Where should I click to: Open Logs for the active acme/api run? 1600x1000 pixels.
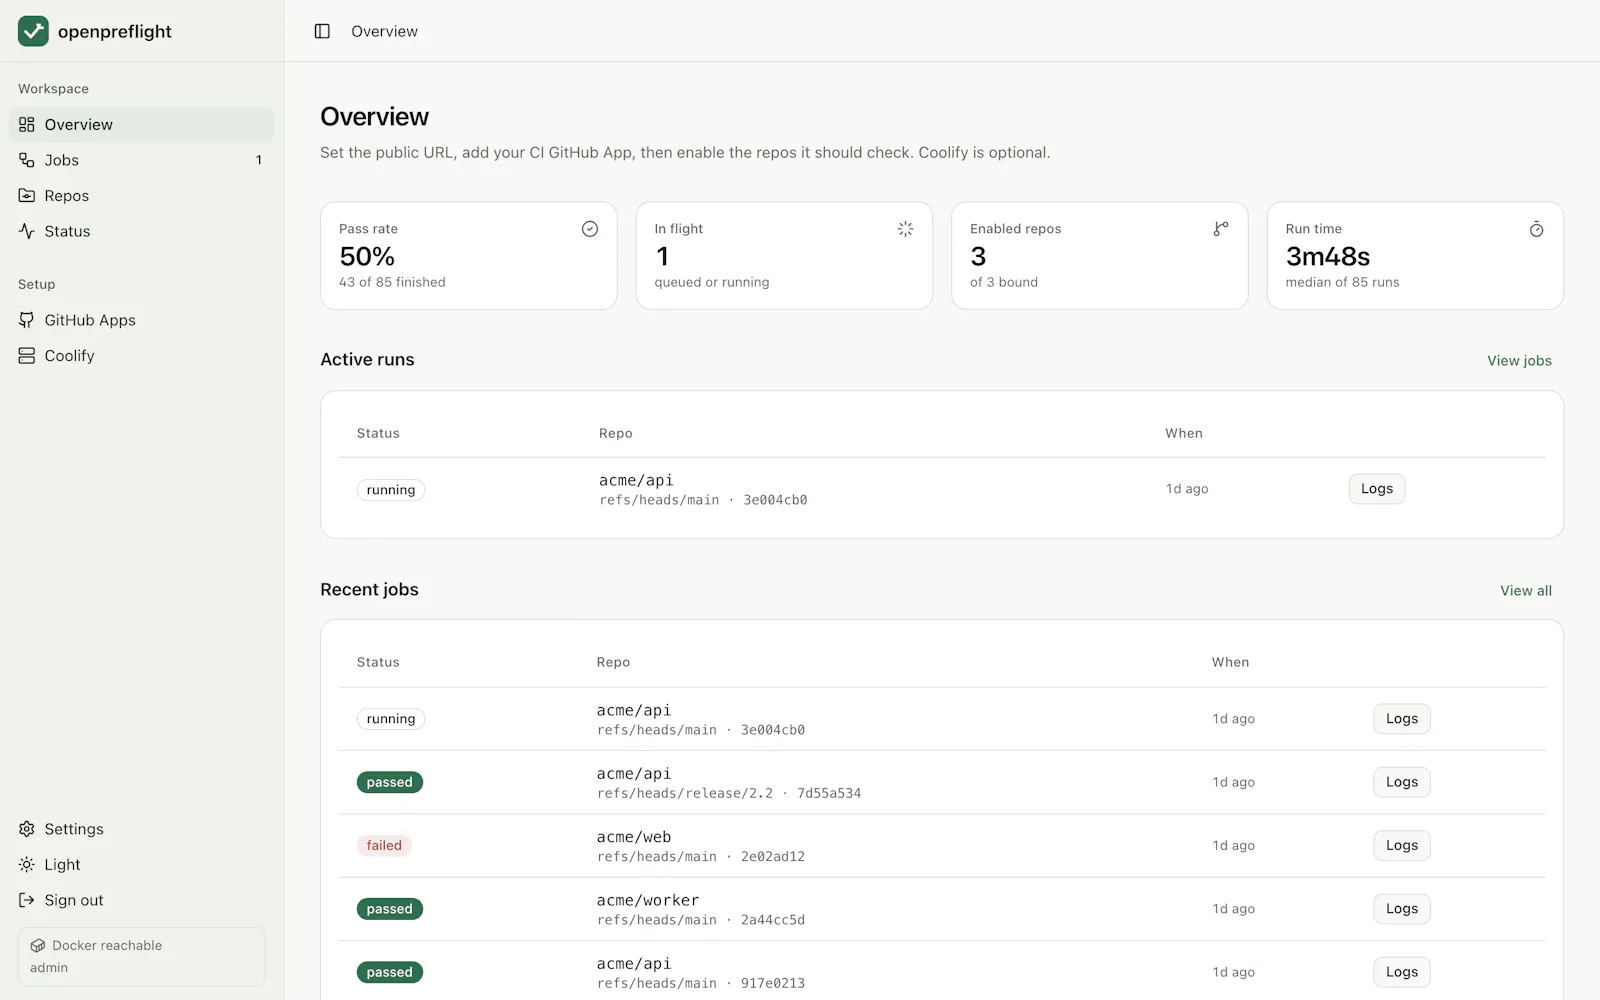1377,489
